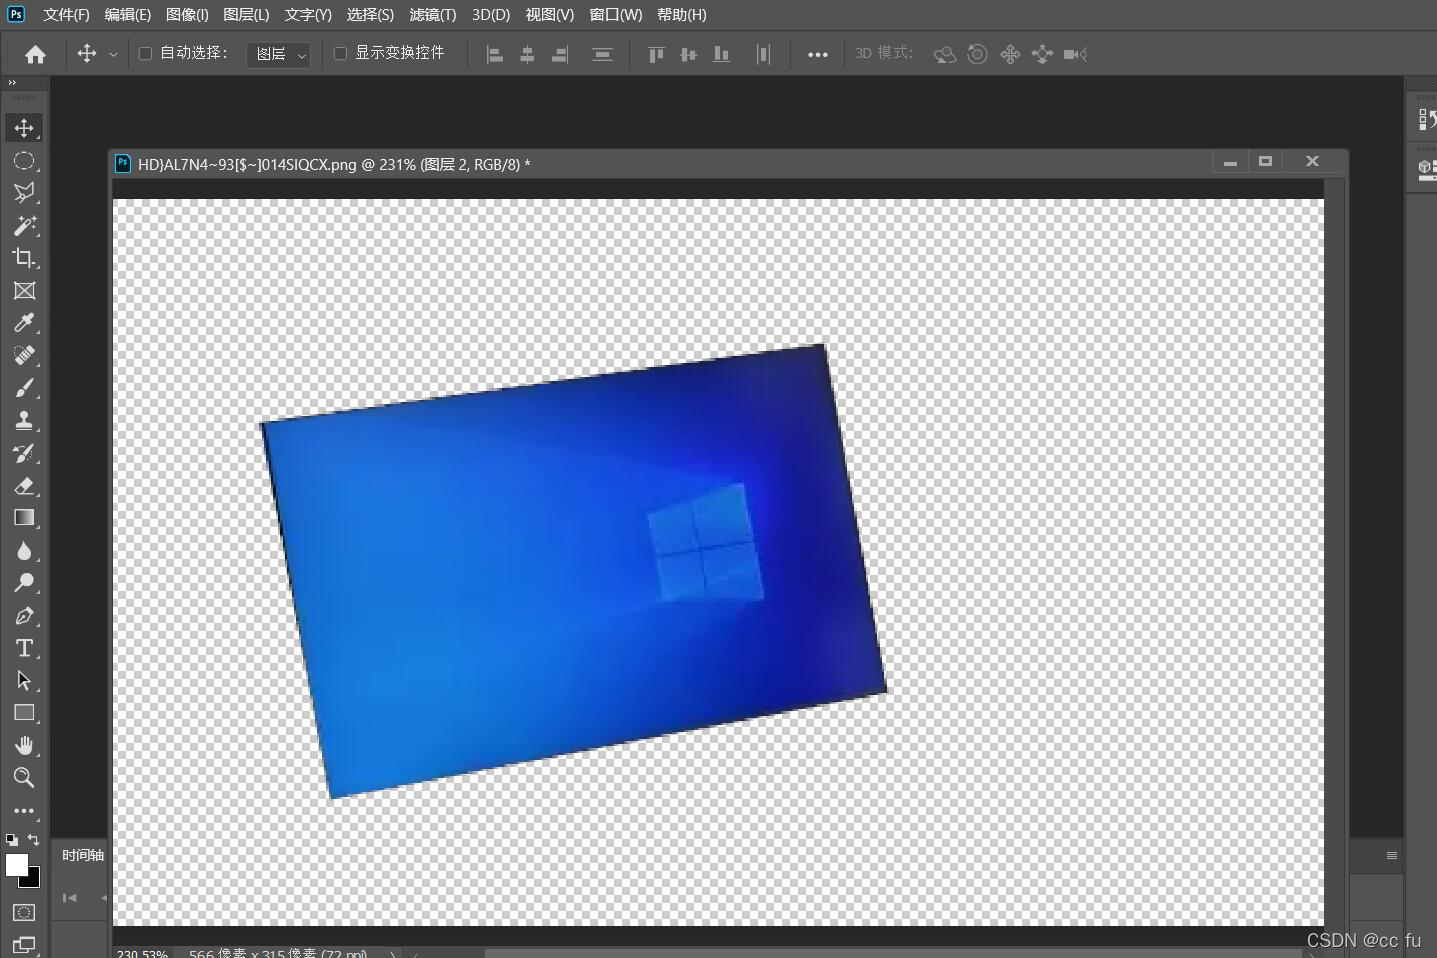Open the 滤镜(T) menu

[x=433, y=14]
